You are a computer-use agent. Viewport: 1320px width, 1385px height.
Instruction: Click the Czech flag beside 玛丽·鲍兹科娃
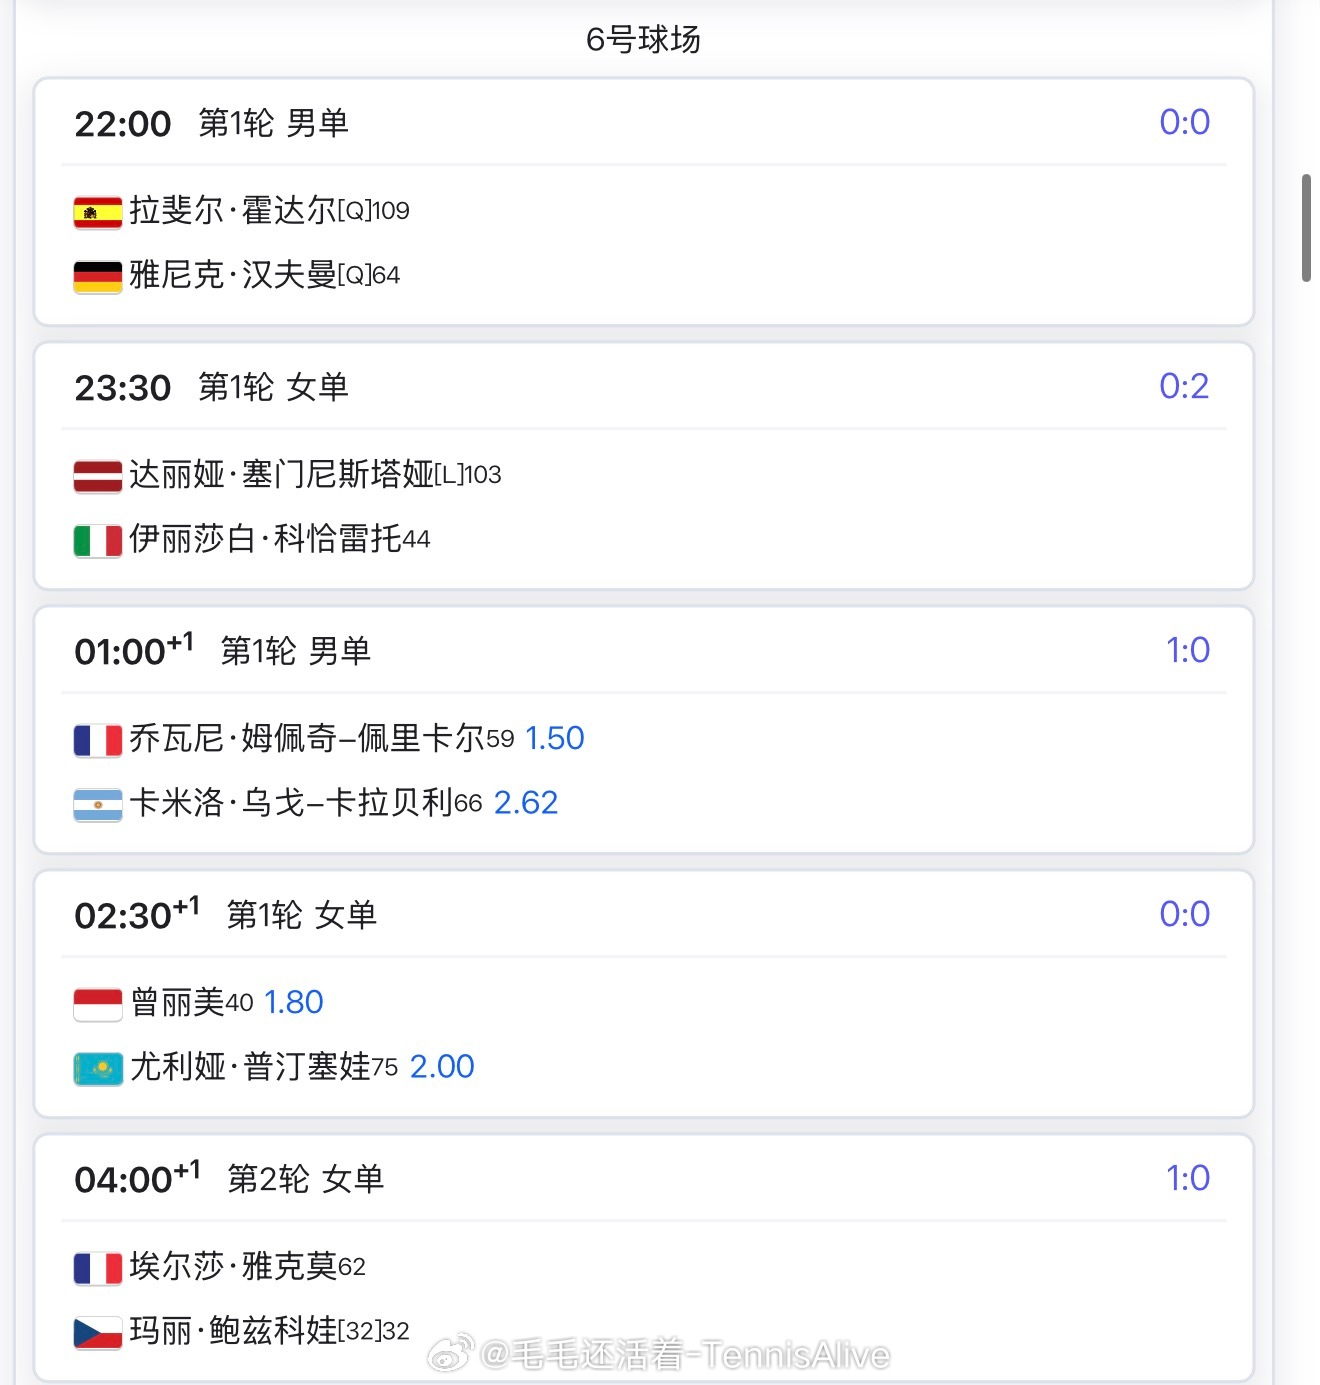98,1332
